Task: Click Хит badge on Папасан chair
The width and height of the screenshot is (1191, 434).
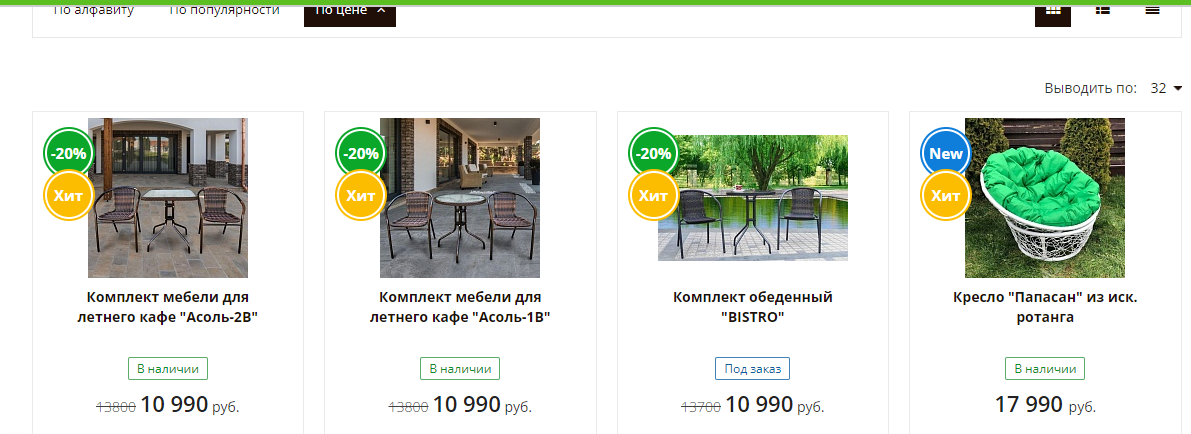Action: click(x=946, y=195)
